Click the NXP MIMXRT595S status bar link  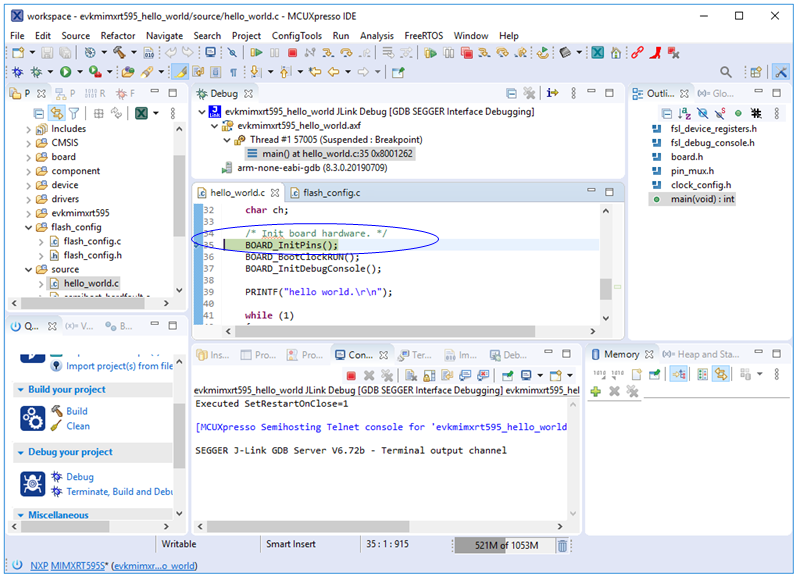pos(67,566)
